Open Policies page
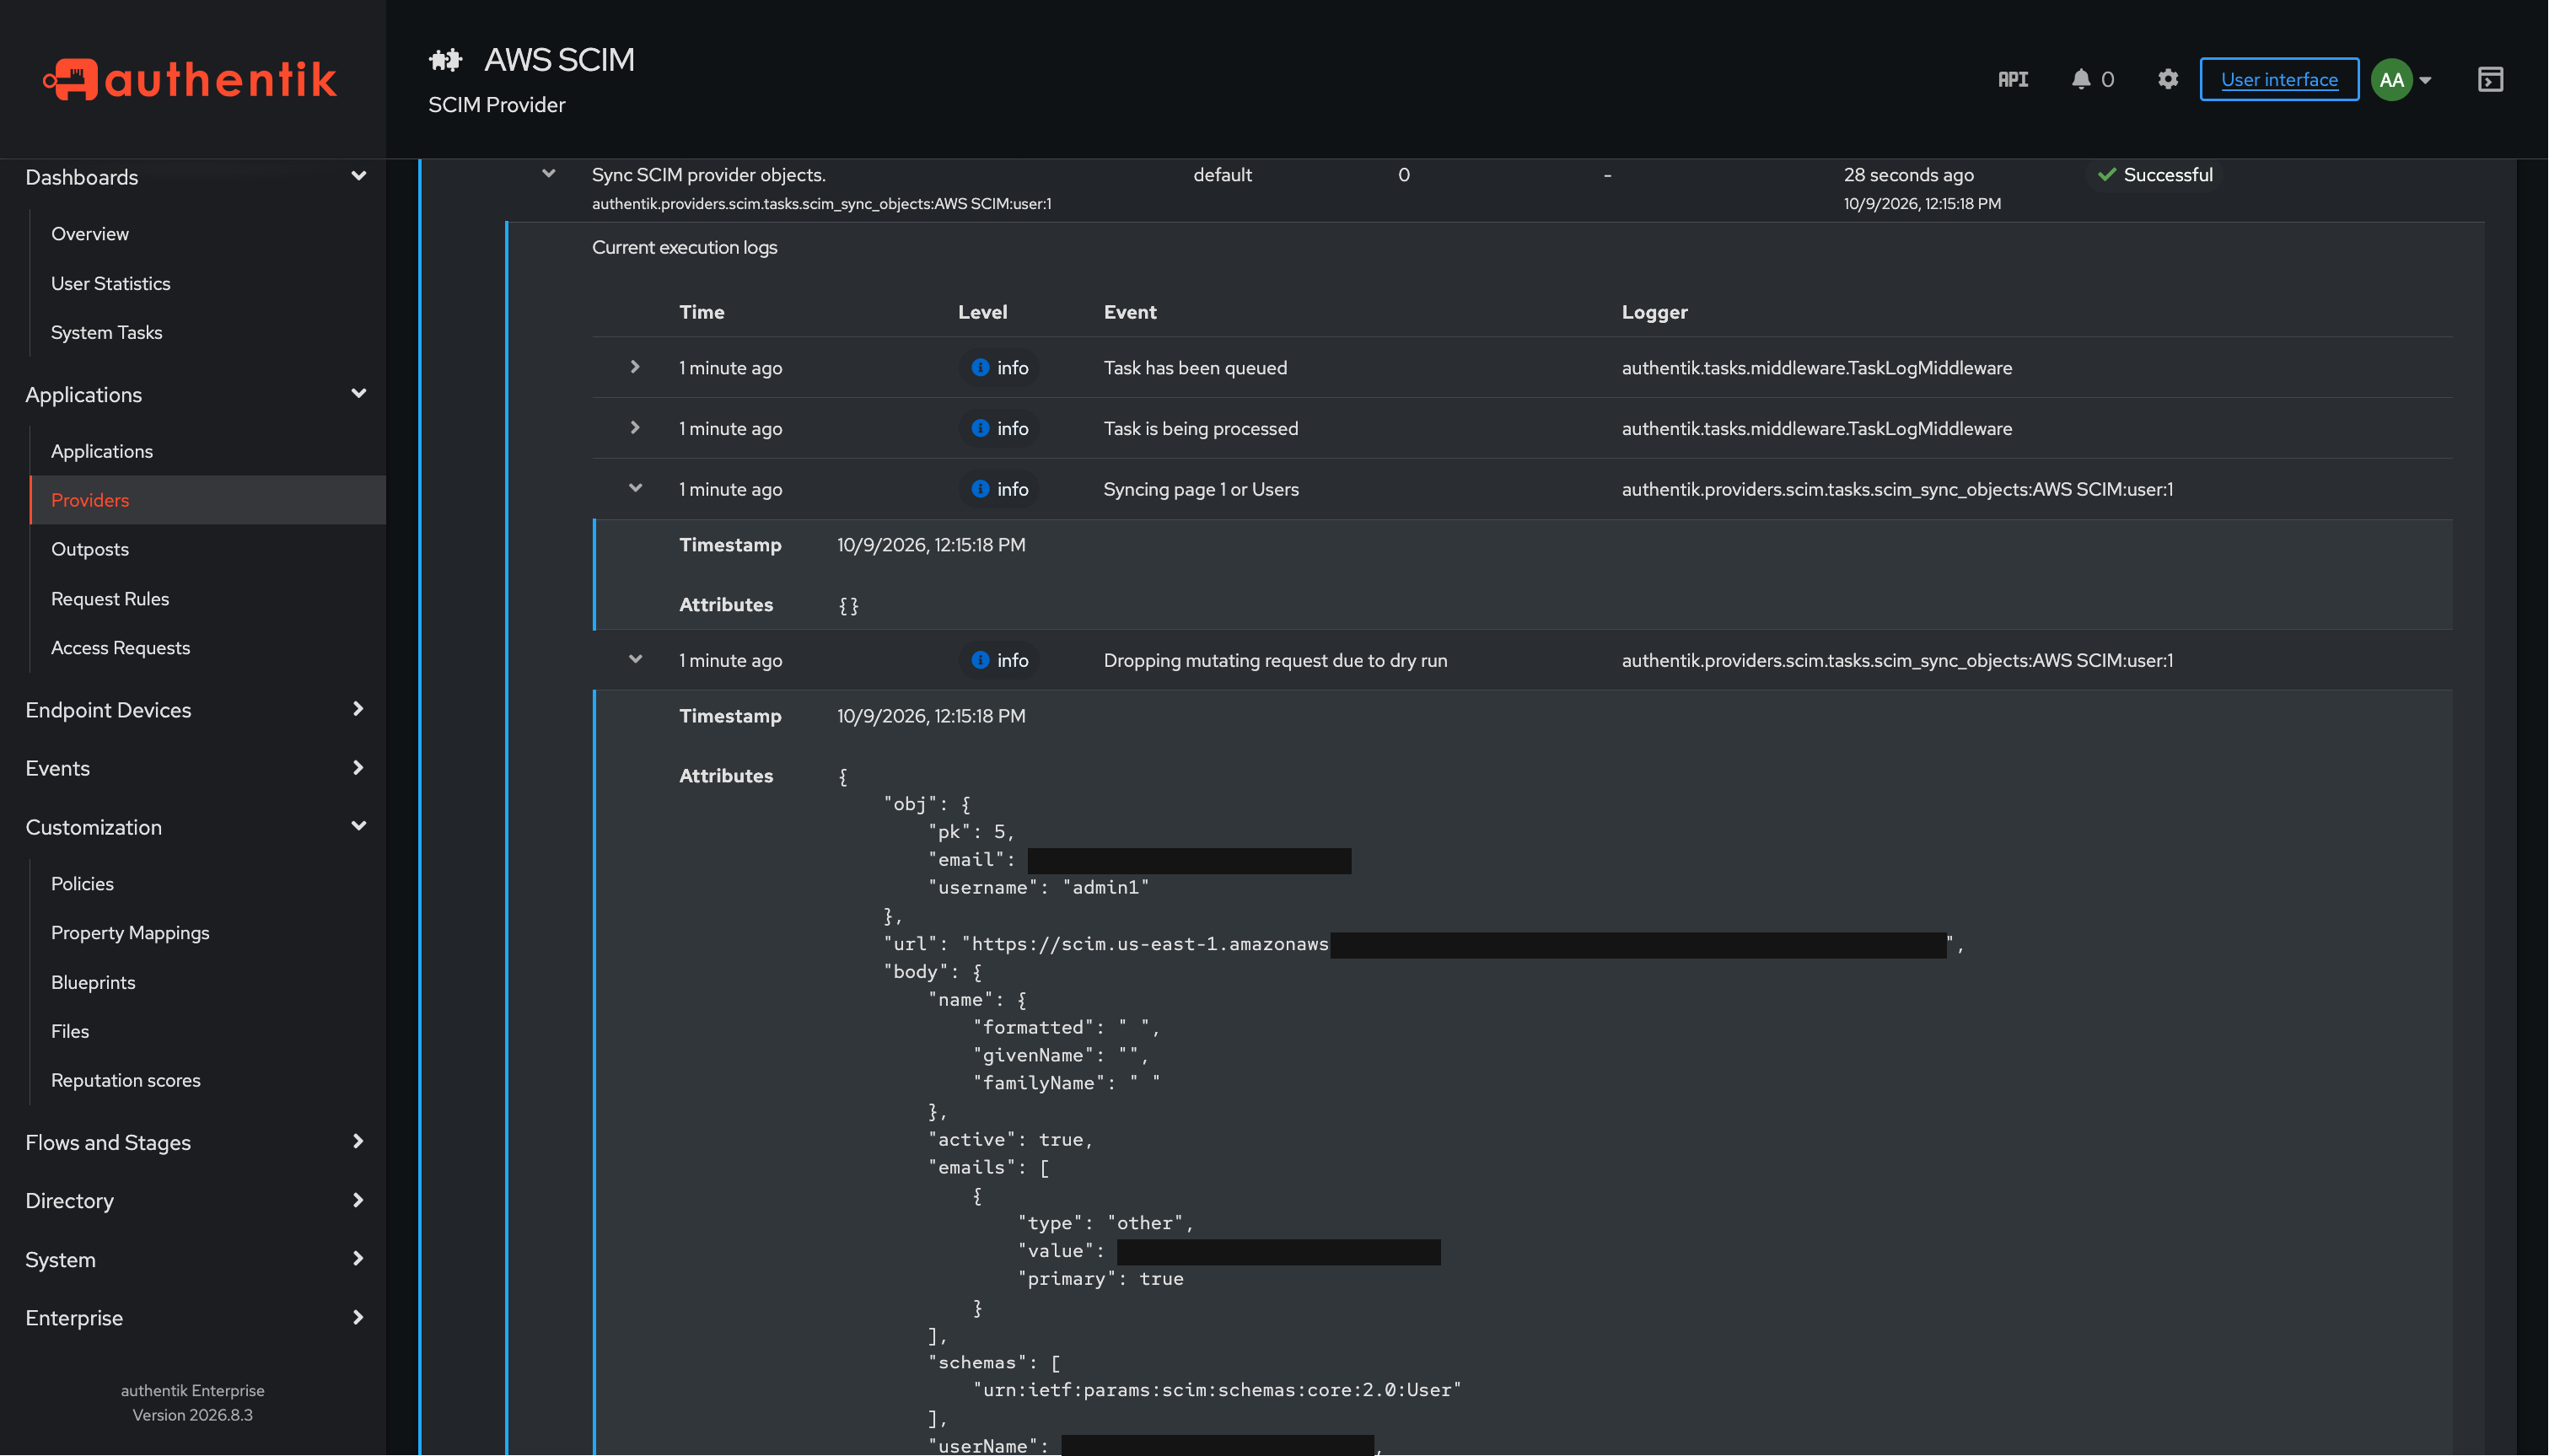The image size is (2549, 1456). (x=82, y=884)
